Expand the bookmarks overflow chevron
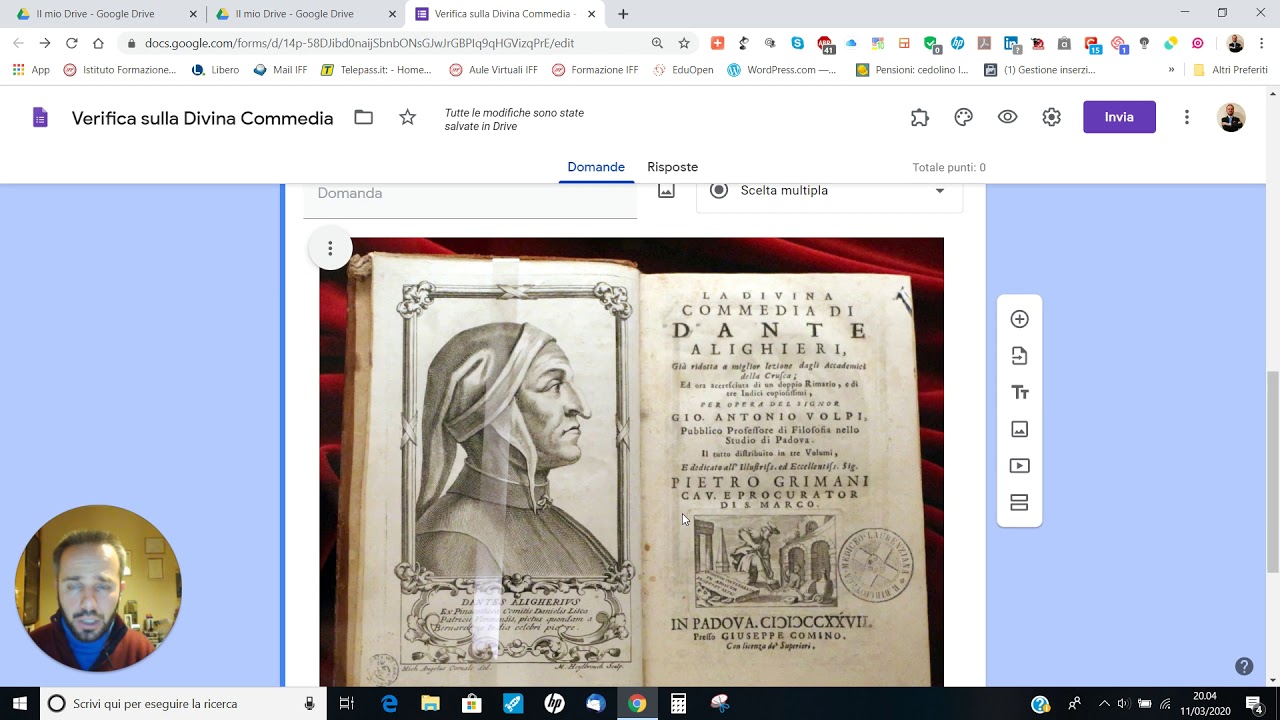This screenshot has width=1280, height=720. 1171,70
